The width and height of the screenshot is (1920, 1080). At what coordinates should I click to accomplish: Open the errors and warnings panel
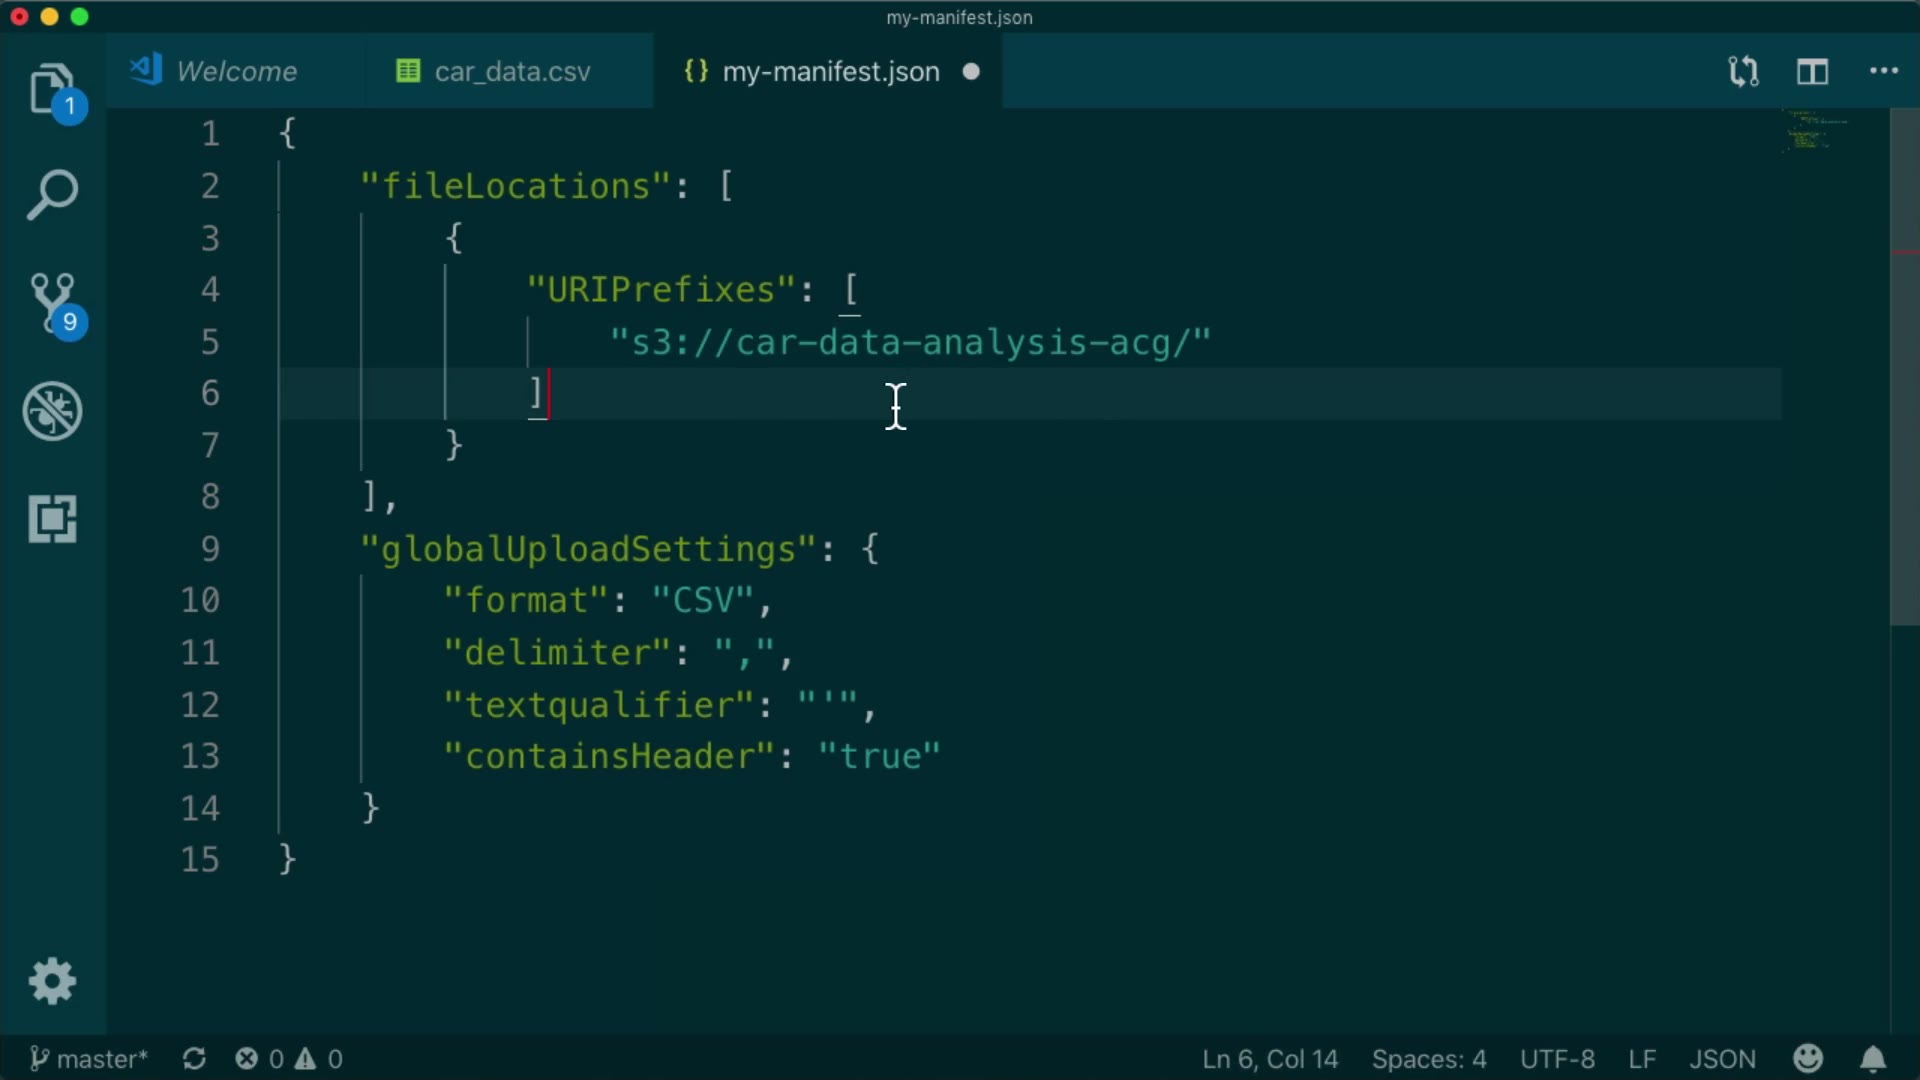tap(289, 1058)
